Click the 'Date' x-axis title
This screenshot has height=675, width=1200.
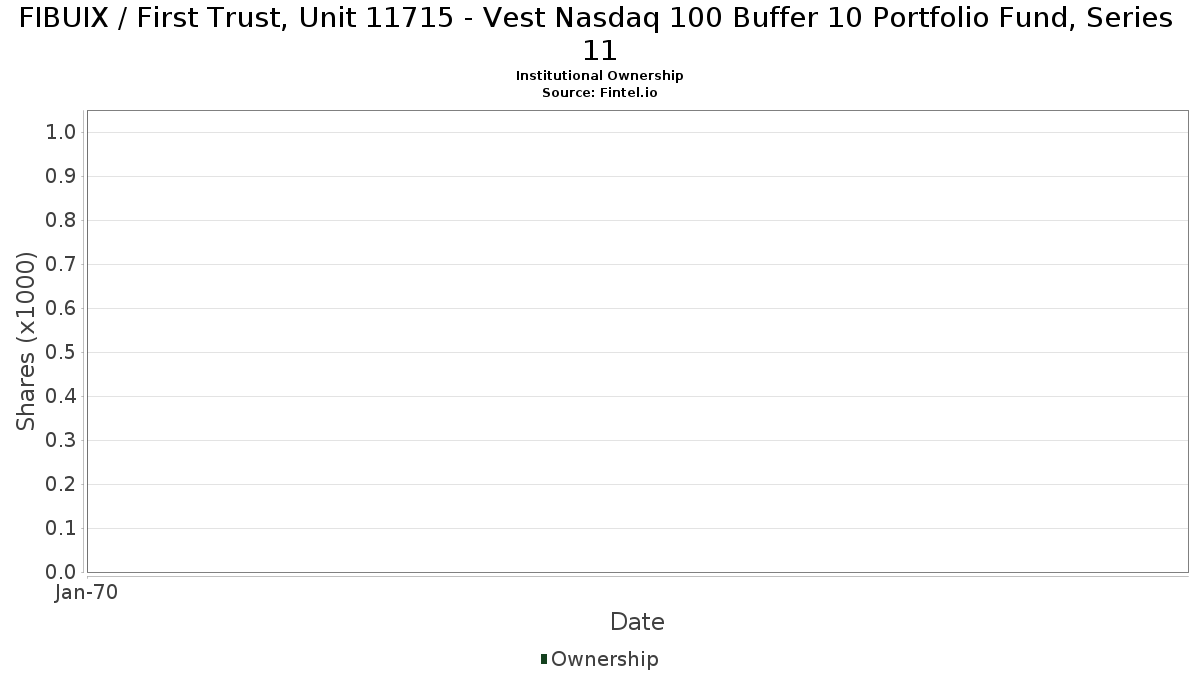pos(637,622)
